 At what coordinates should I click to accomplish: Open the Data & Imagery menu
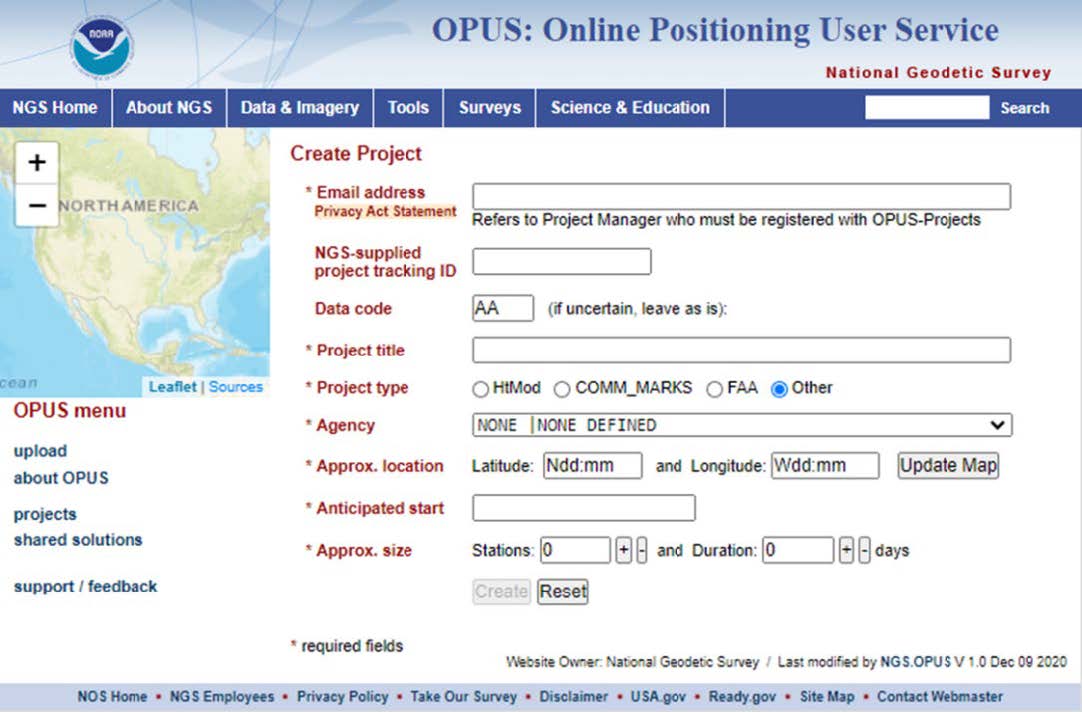300,108
